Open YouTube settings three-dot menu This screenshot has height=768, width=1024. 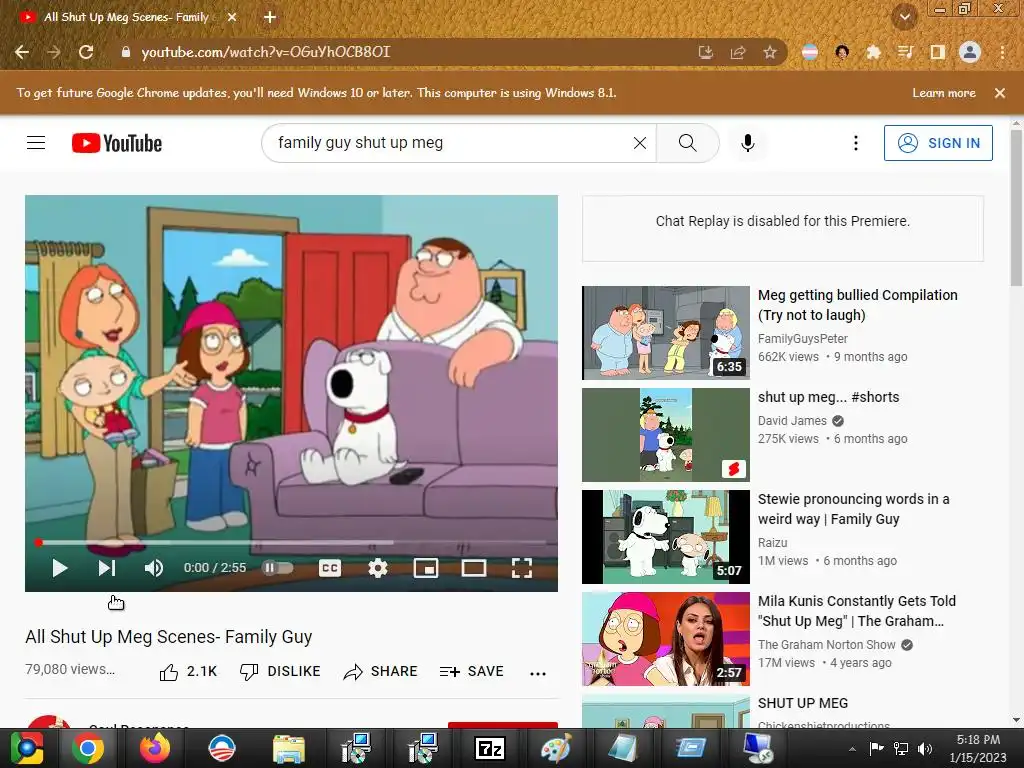click(x=856, y=142)
